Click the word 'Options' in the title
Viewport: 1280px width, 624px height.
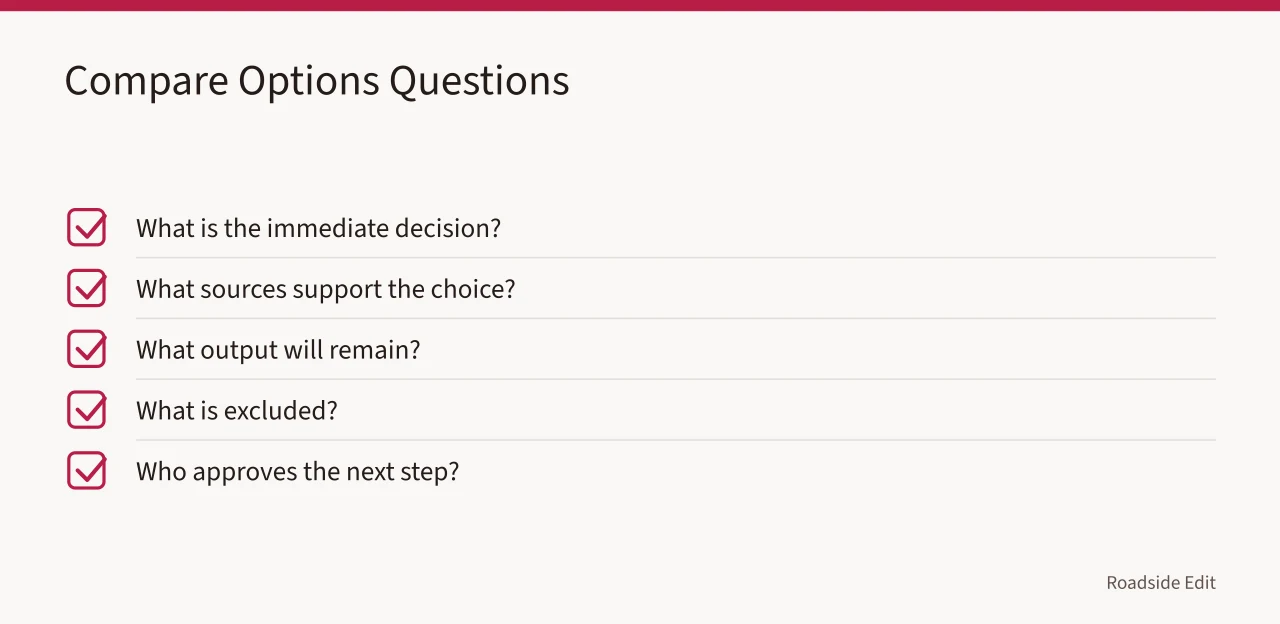pos(309,81)
